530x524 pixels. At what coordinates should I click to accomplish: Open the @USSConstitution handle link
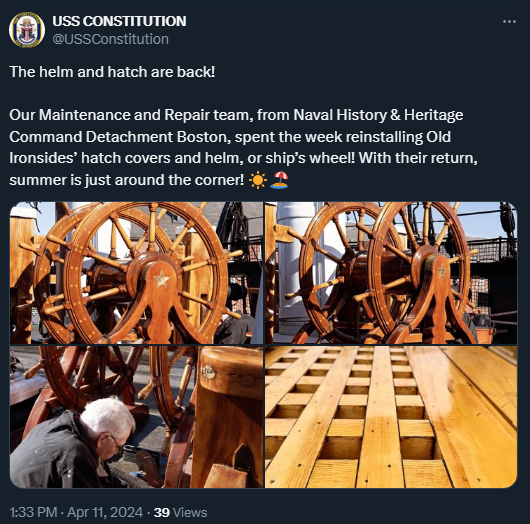click(110, 39)
